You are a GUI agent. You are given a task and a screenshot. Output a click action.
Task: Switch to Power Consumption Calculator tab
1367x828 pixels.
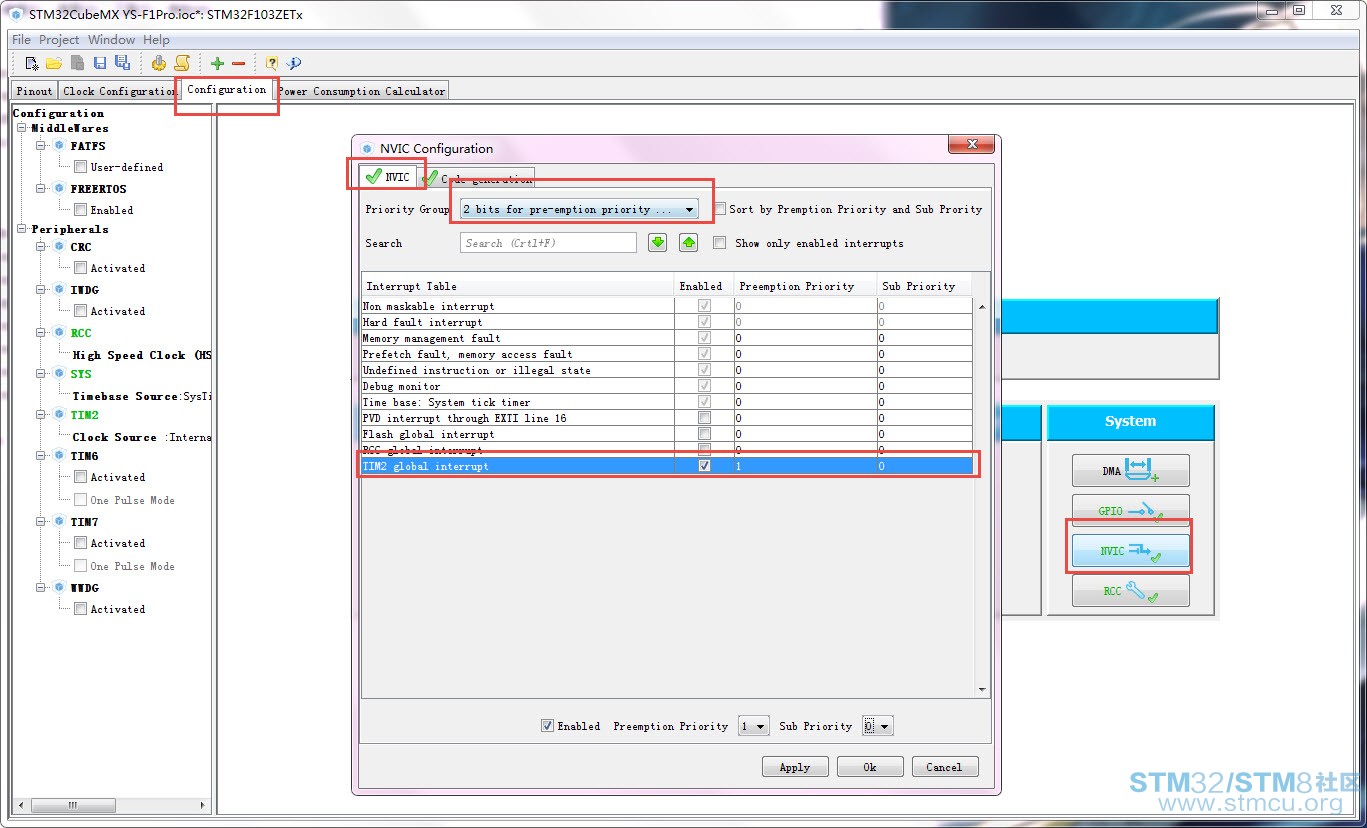(362, 91)
